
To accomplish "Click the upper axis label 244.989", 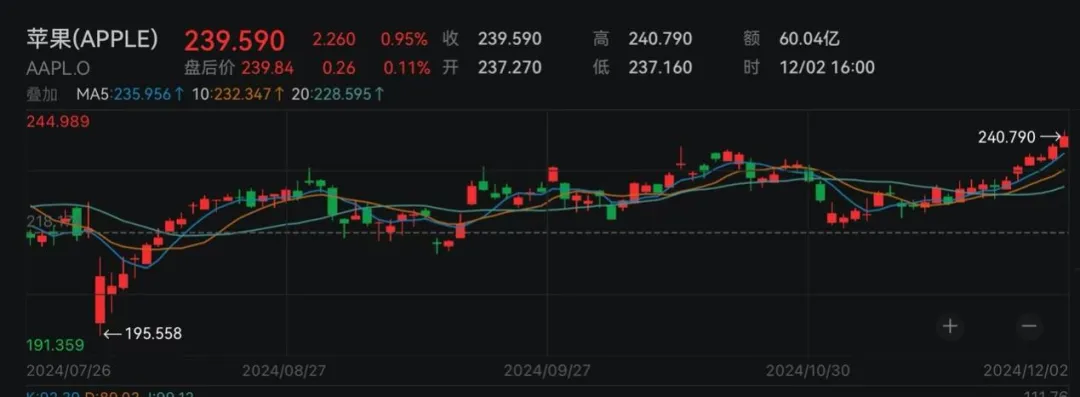I will 58,122.
